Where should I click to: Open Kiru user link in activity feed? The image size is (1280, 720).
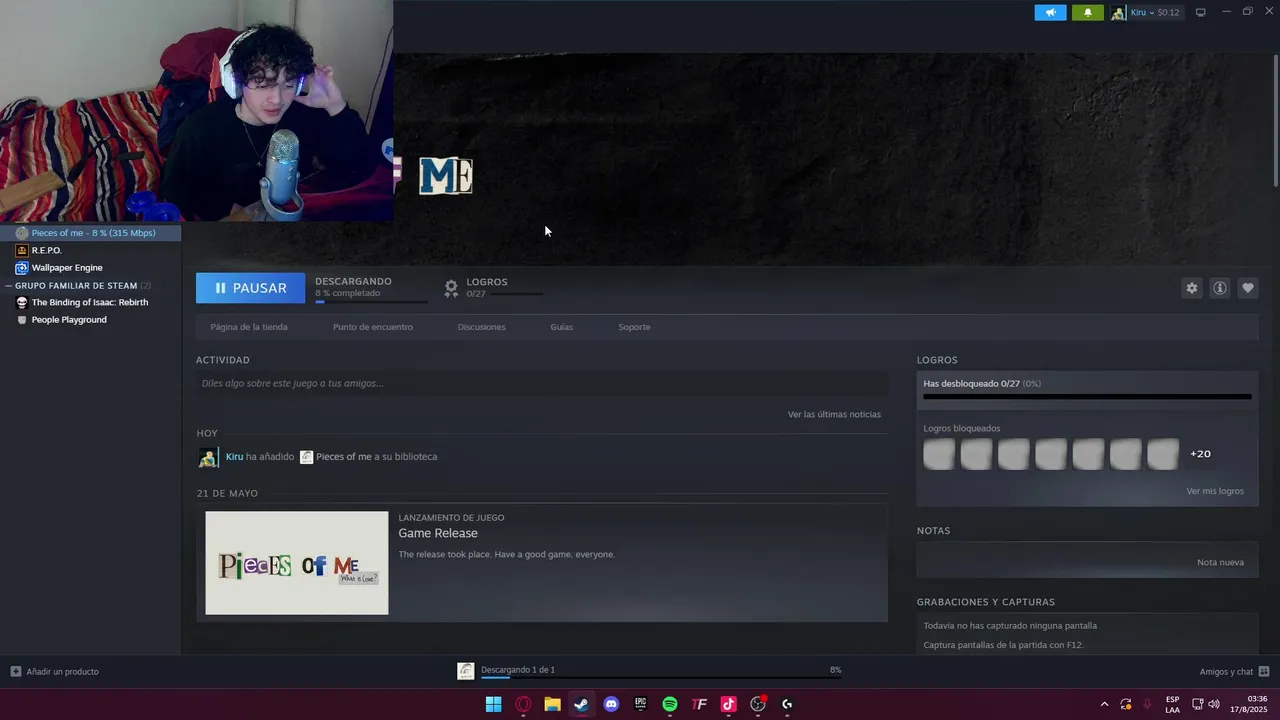234,457
